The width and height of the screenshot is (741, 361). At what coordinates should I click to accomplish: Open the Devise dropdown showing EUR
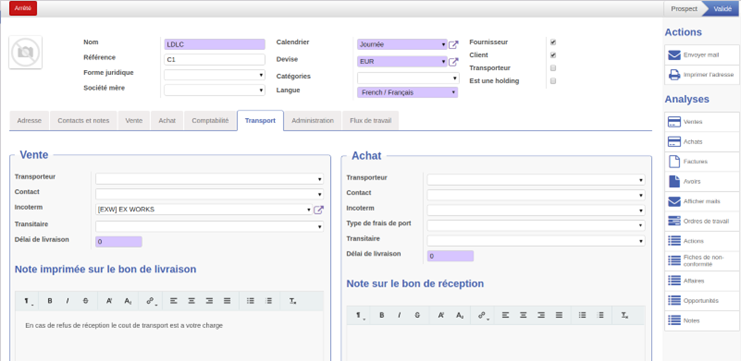click(x=402, y=61)
